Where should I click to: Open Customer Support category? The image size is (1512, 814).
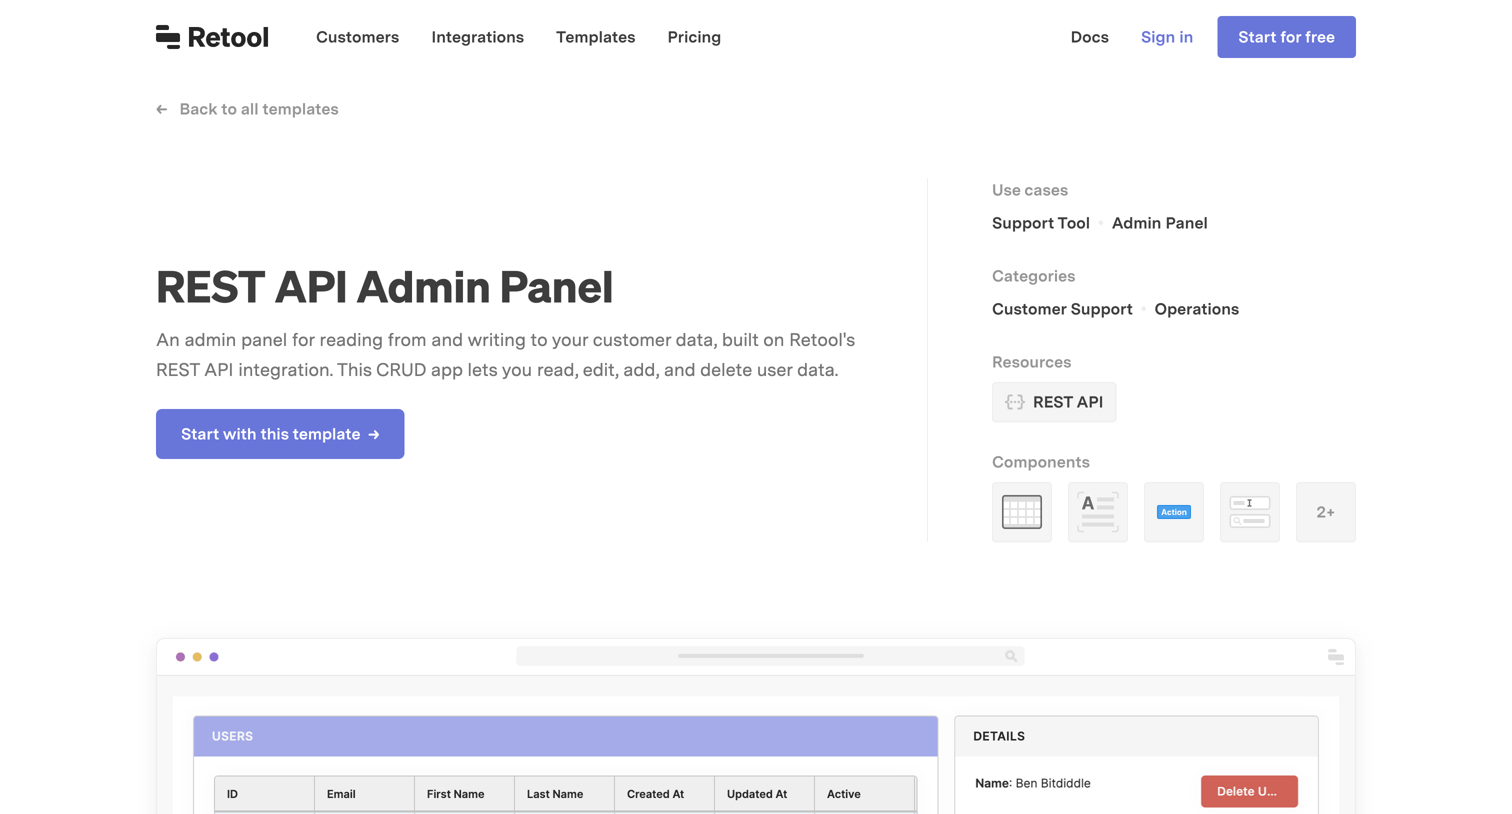point(1062,309)
